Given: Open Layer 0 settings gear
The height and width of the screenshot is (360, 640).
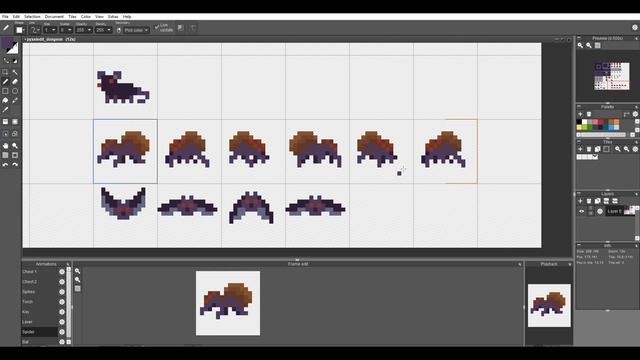Looking at the screenshot, I should pyautogui.click(x=600, y=211).
